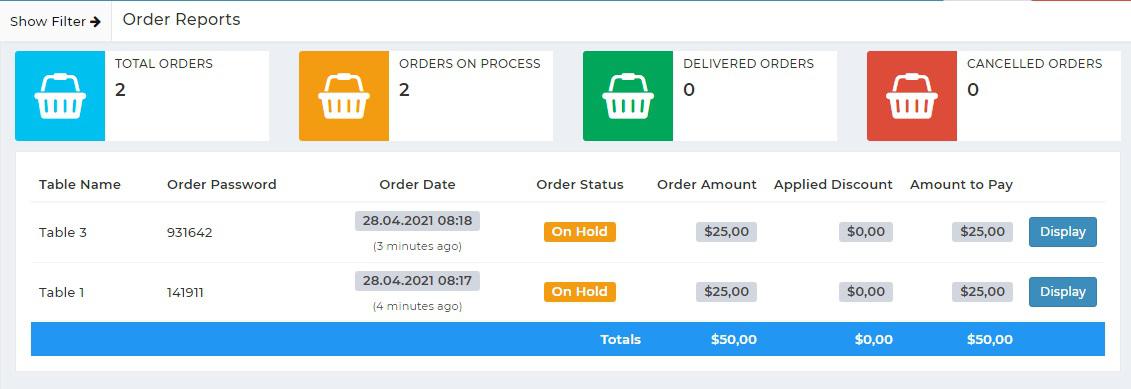Image resolution: width=1131 pixels, height=389 pixels.
Task: Click the On Hold status of Table 3
Action: point(580,232)
